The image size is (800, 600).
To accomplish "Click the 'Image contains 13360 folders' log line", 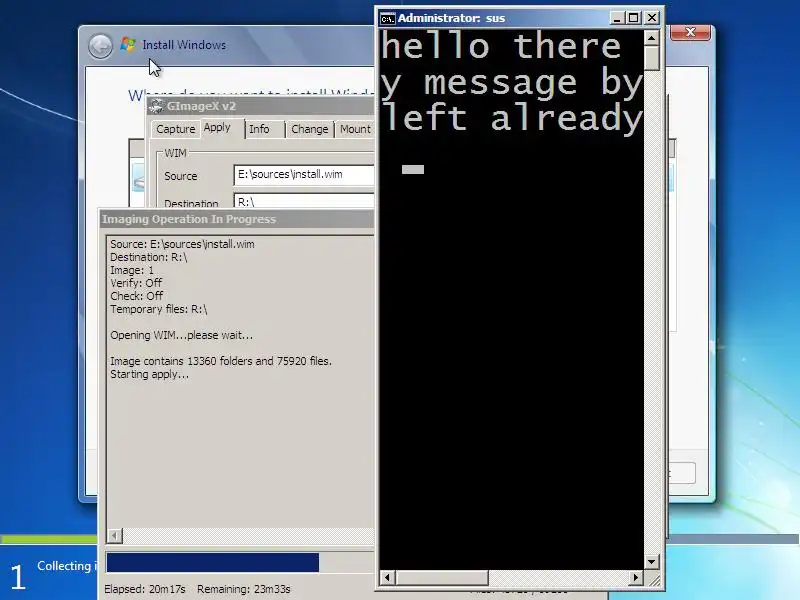I will pos(221,361).
